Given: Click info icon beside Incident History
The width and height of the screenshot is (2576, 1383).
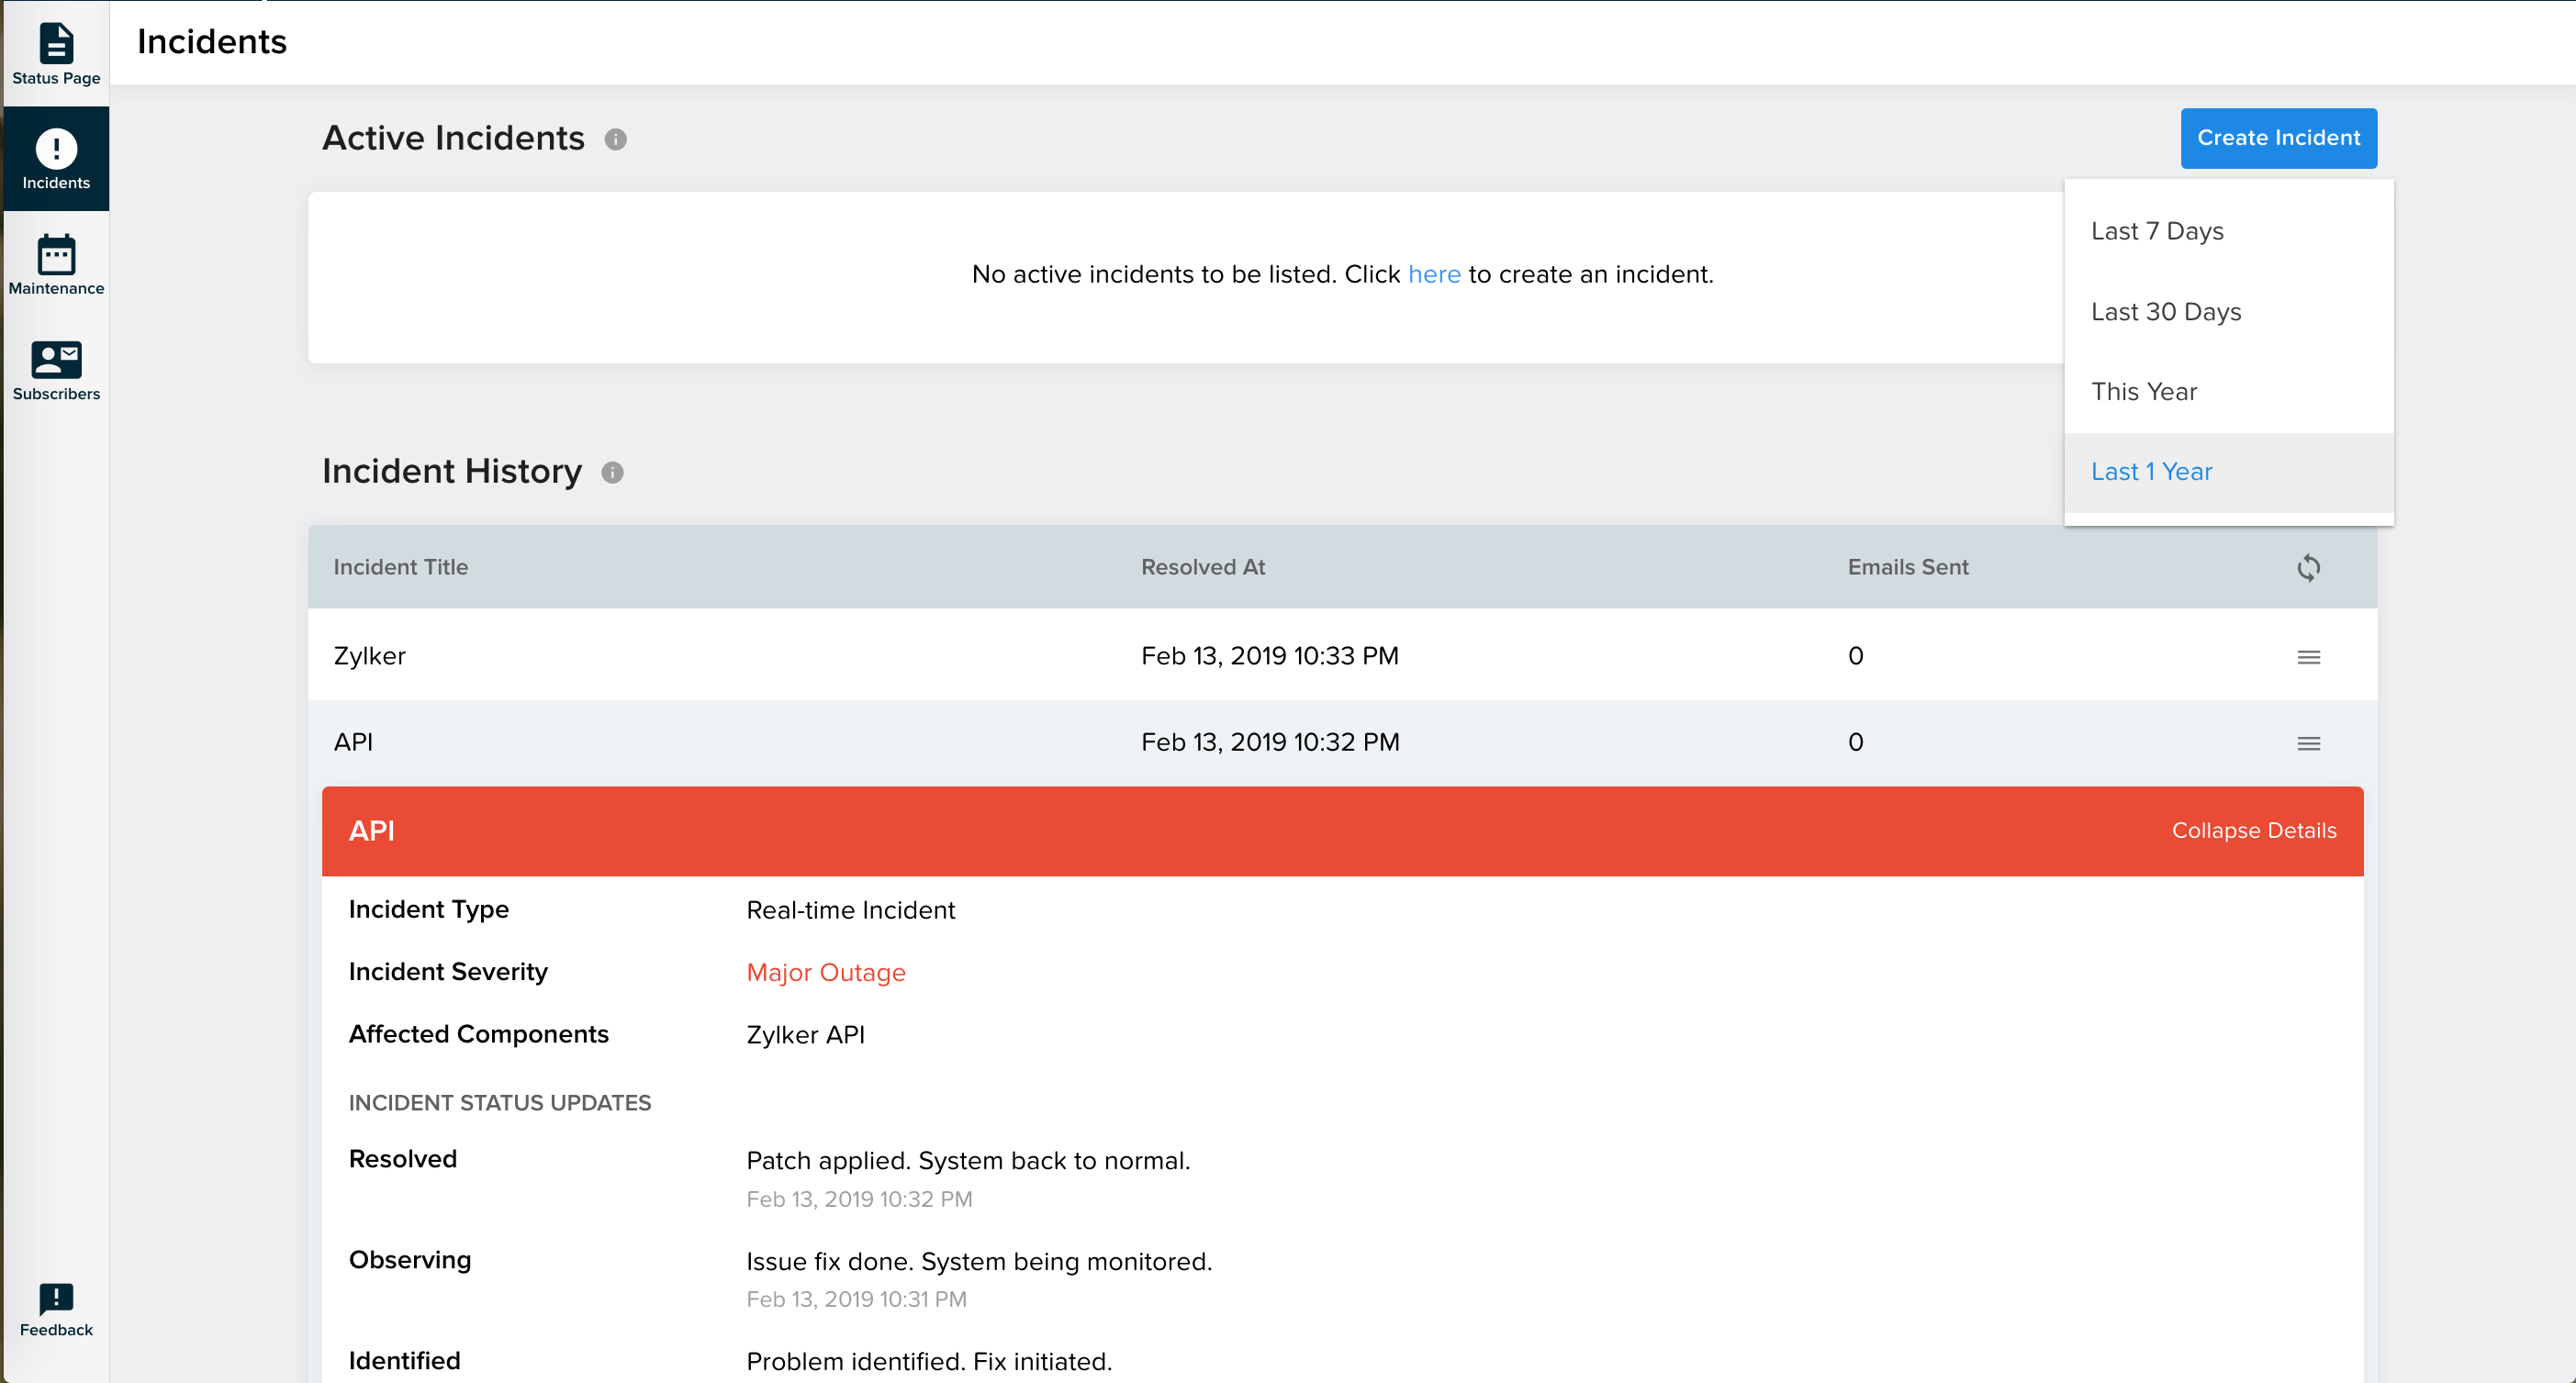Looking at the screenshot, I should pos(612,472).
